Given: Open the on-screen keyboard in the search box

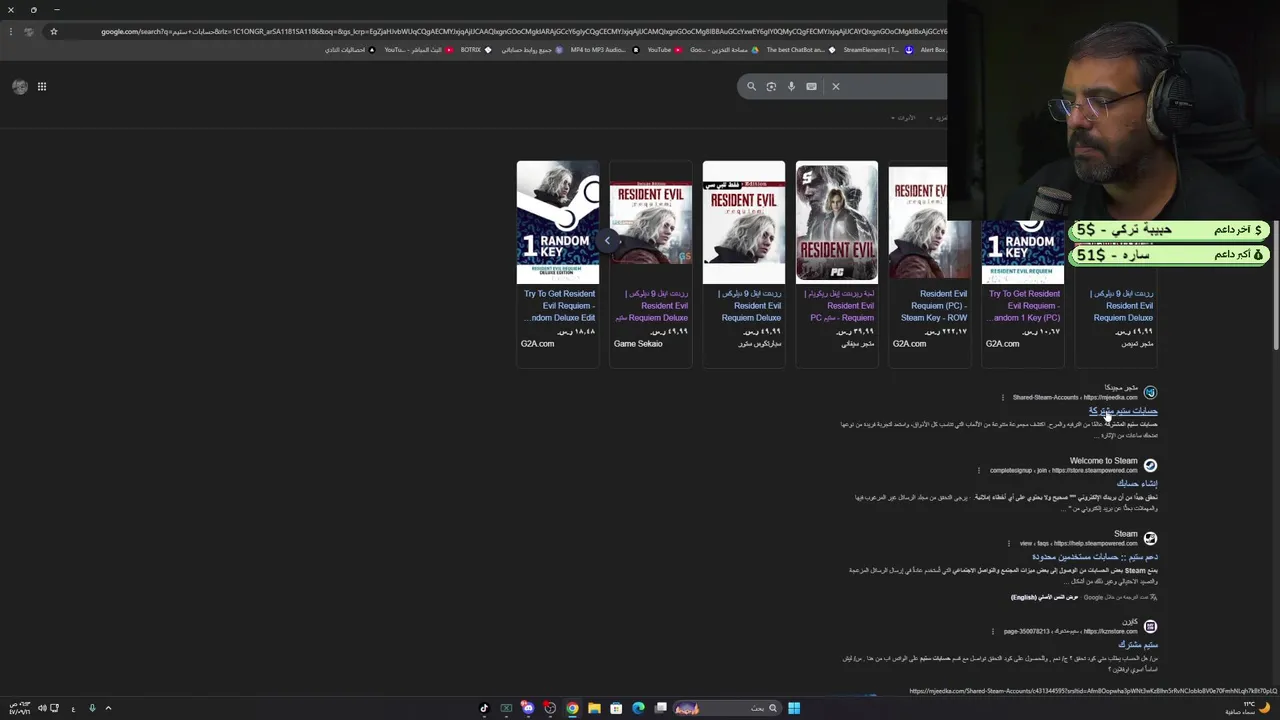Looking at the screenshot, I should (811, 87).
